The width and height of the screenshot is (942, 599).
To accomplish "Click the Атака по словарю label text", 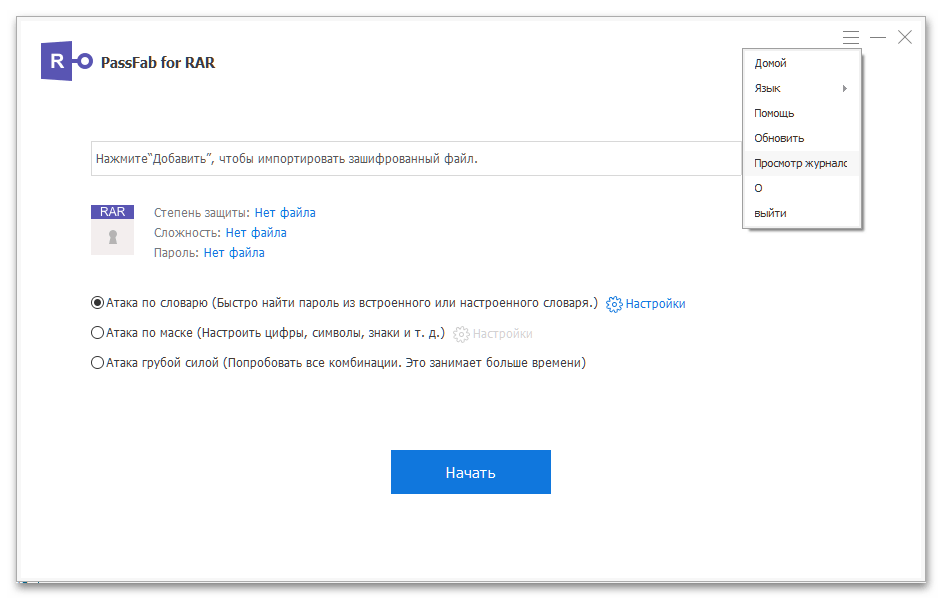I will click(352, 303).
